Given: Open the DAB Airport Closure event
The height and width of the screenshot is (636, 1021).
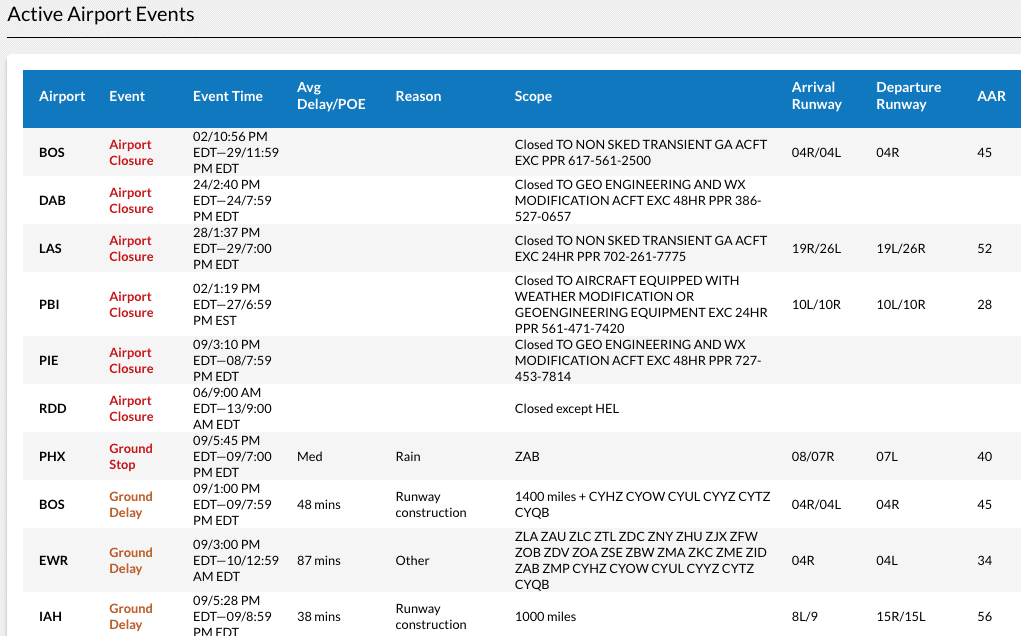Looking at the screenshot, I should 130,200.
